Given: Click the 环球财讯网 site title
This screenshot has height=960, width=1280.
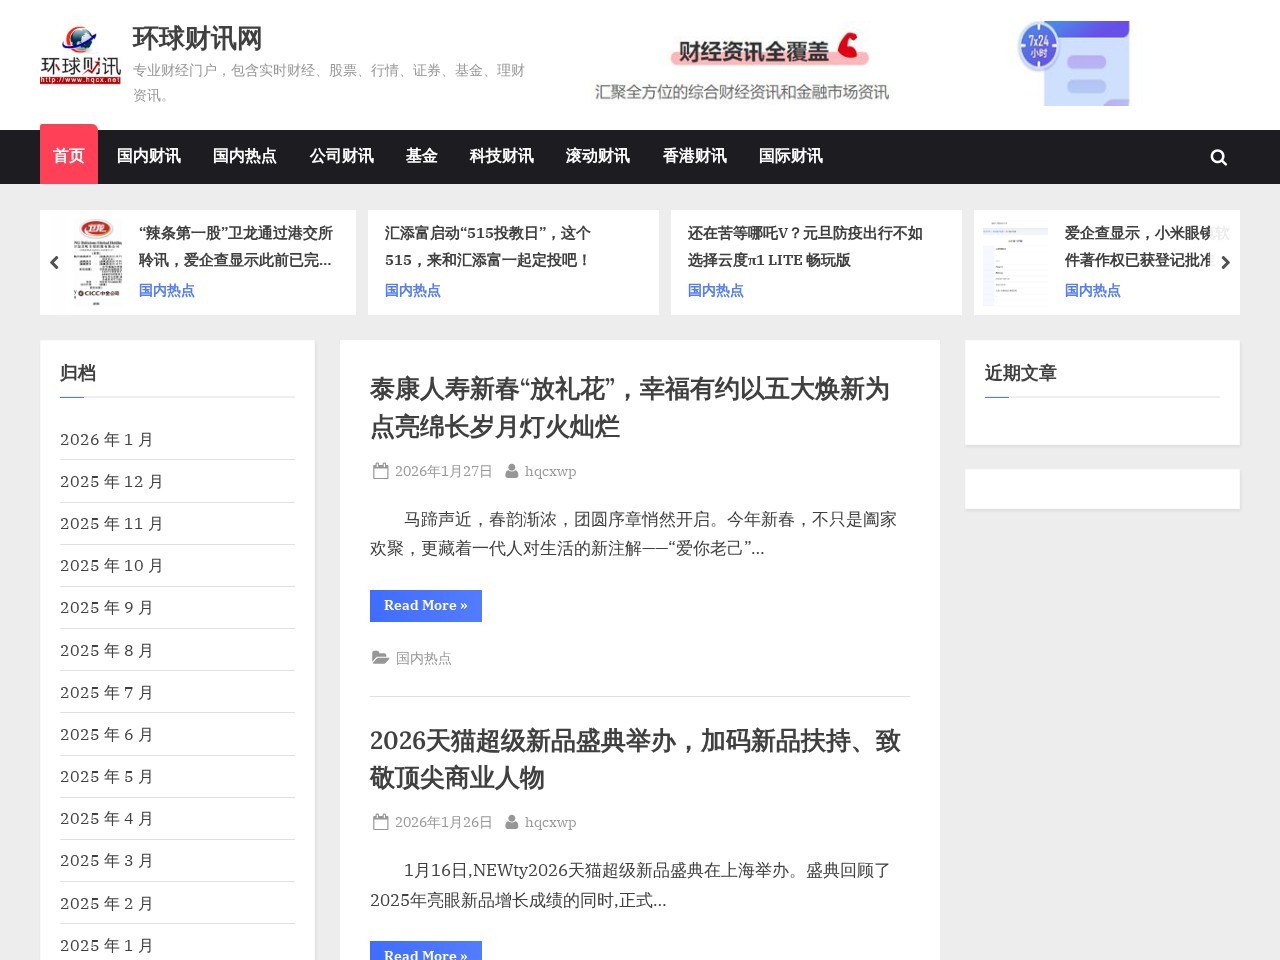Looking at the screenshot, I should pos(197,39).
